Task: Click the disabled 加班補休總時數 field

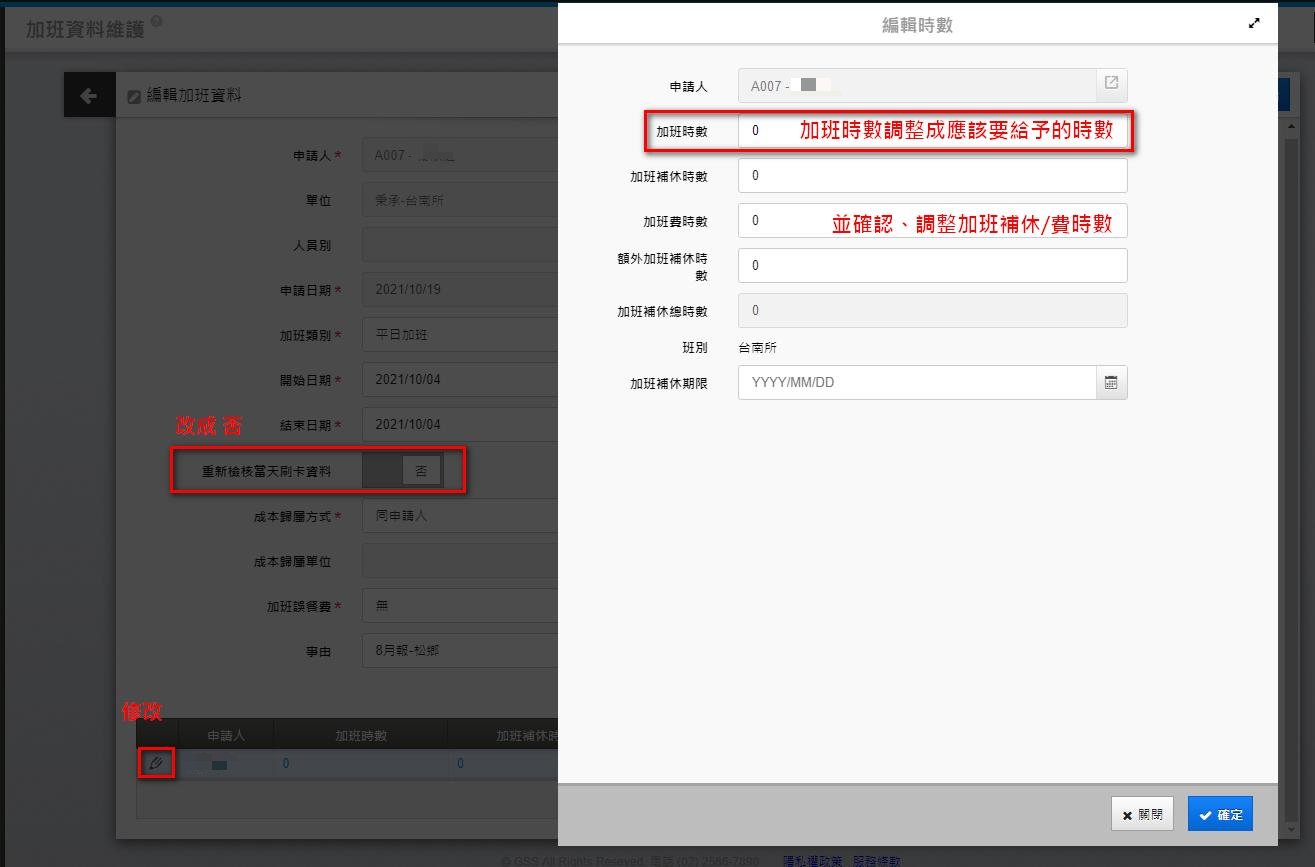Action: coord(932,310)
